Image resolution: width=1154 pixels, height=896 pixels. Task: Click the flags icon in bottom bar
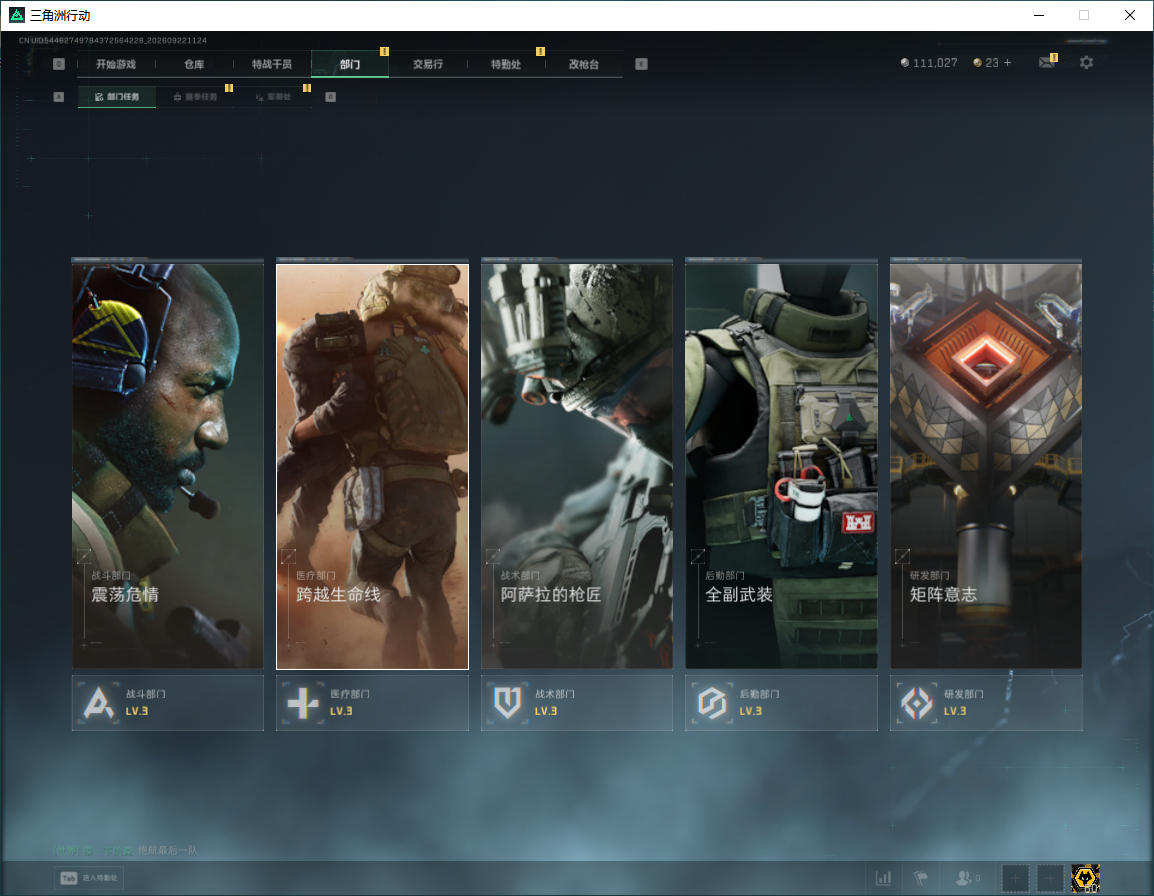921,878
